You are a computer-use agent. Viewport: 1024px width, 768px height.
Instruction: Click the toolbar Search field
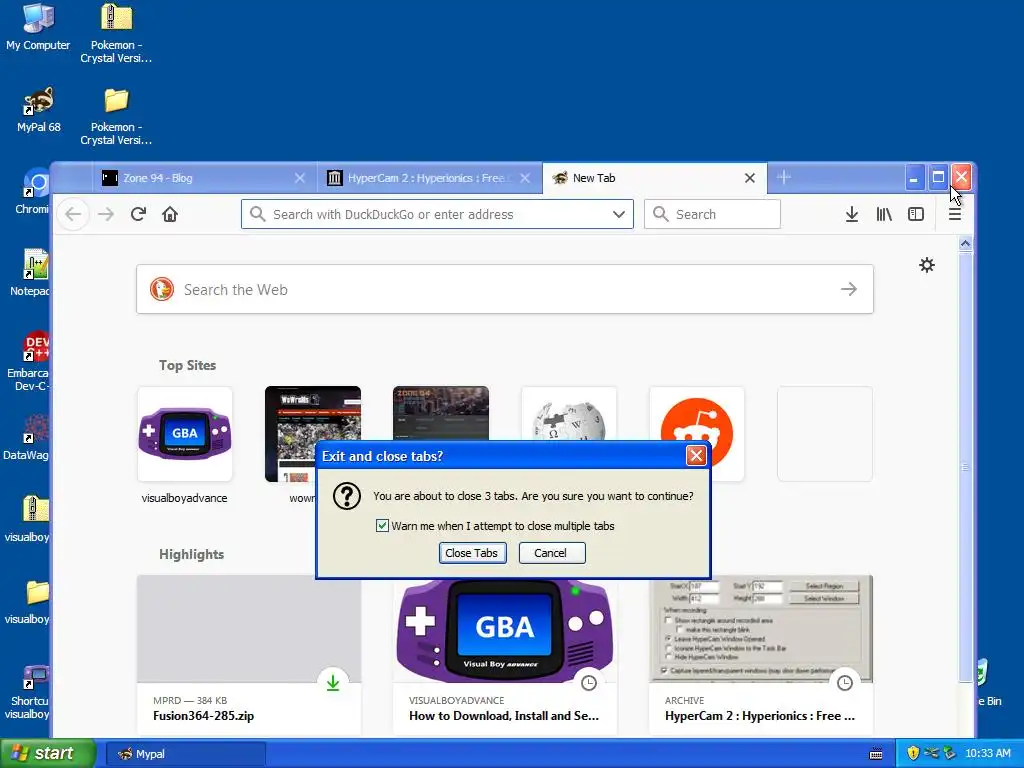pyautogui.click(x=712, y=214)
